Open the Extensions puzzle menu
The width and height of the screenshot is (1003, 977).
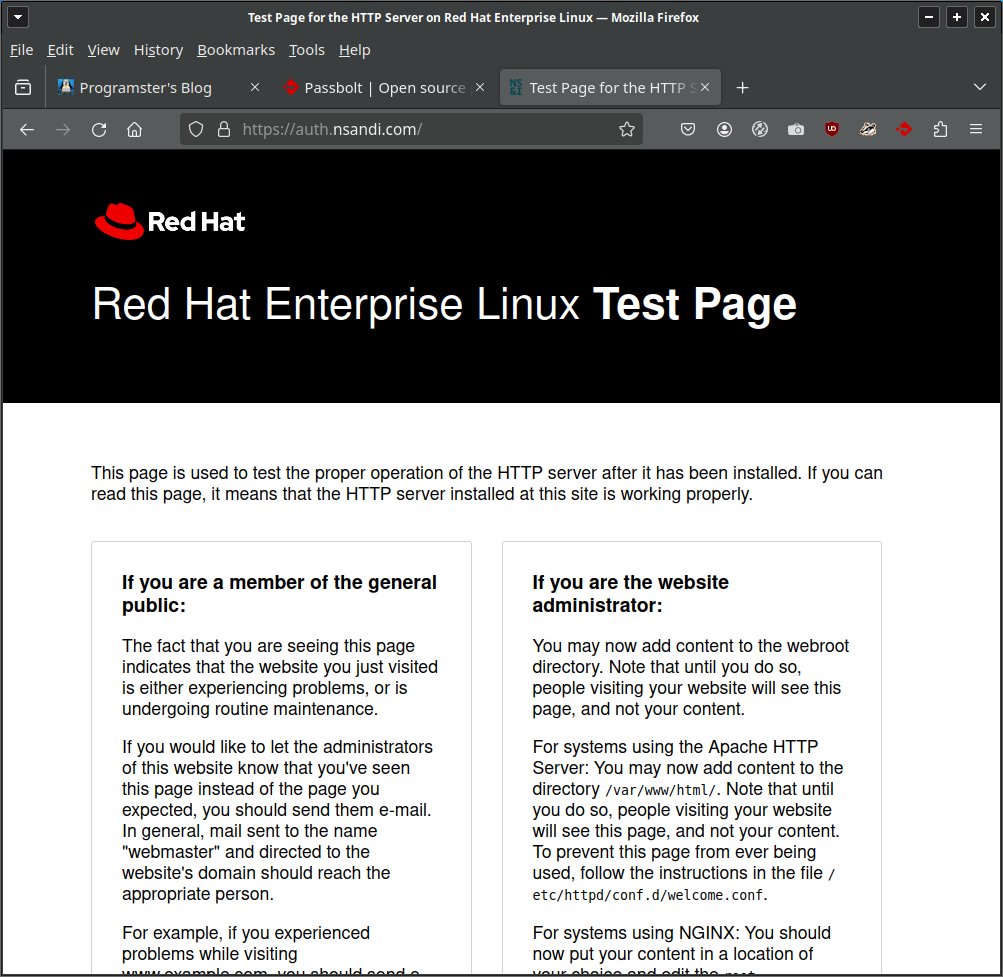pyautogui.click(x=940, y=129)
